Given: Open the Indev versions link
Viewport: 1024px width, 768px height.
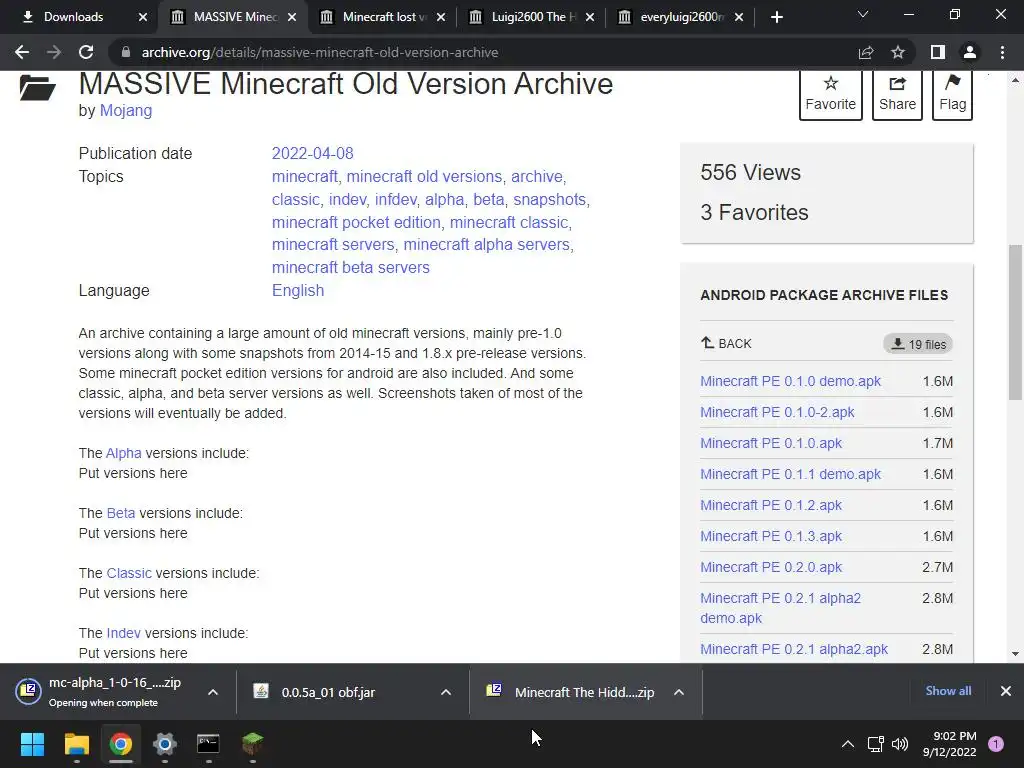Looking at the screenshot, I should coord(123,633).
